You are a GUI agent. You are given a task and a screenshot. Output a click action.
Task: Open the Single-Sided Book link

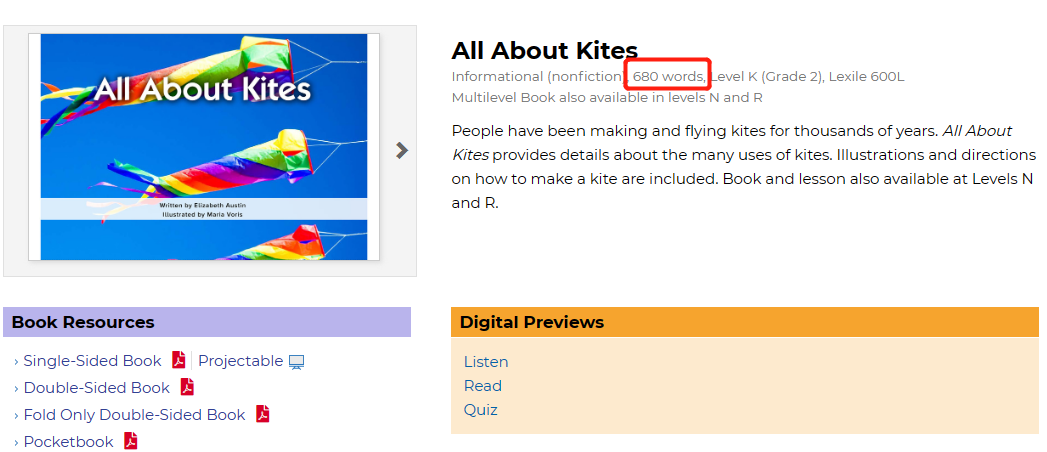[x=92, y=361]
